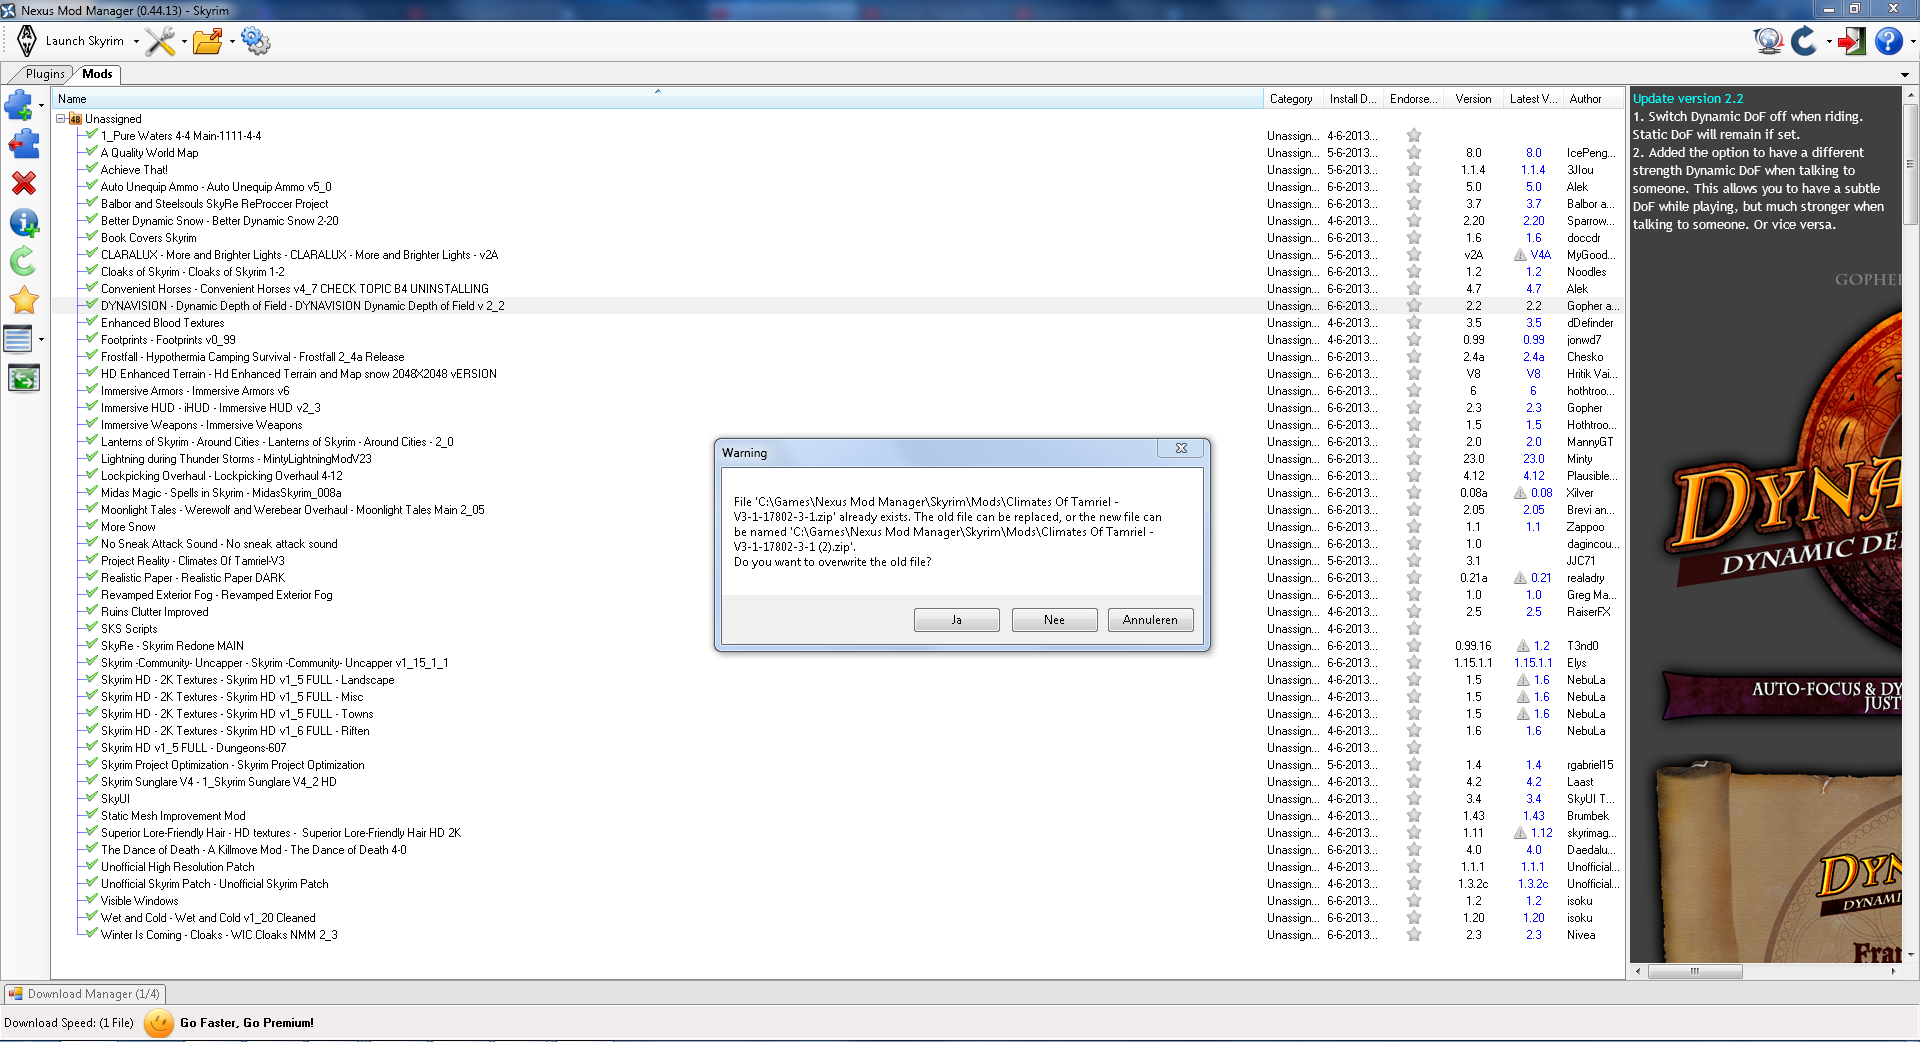Click the add mod from URL puzzle icon

point(23,144)
